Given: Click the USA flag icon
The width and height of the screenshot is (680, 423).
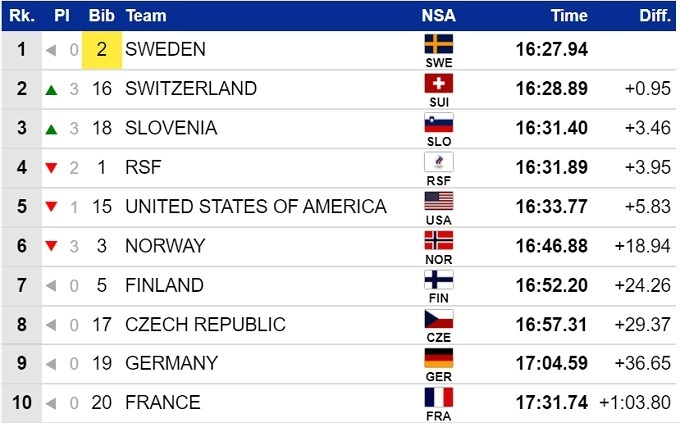Looking at the screenshot, I should click(x=438, y=201).
